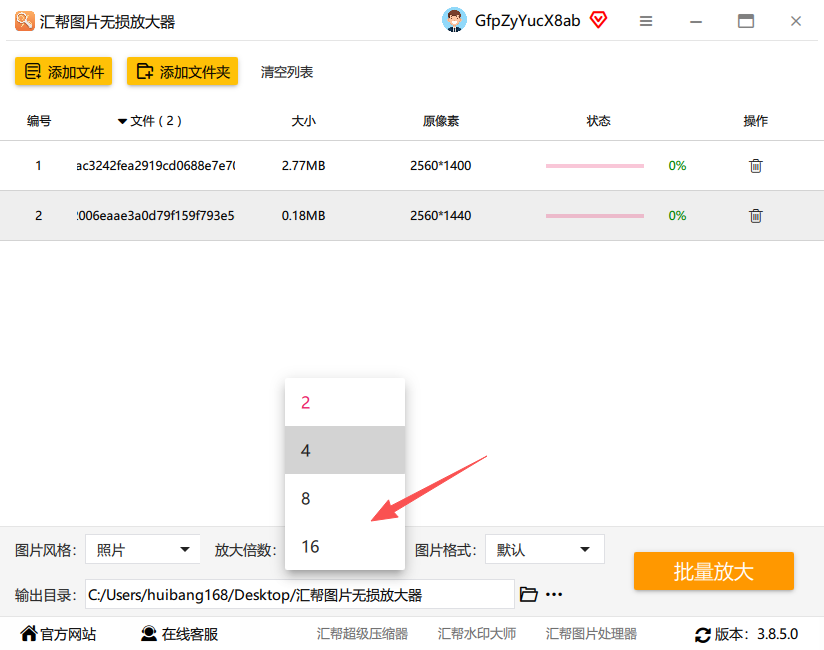This screenshot has height=650, width=824.
Task: Click the user avatar picture
Action: click(454, 20)
